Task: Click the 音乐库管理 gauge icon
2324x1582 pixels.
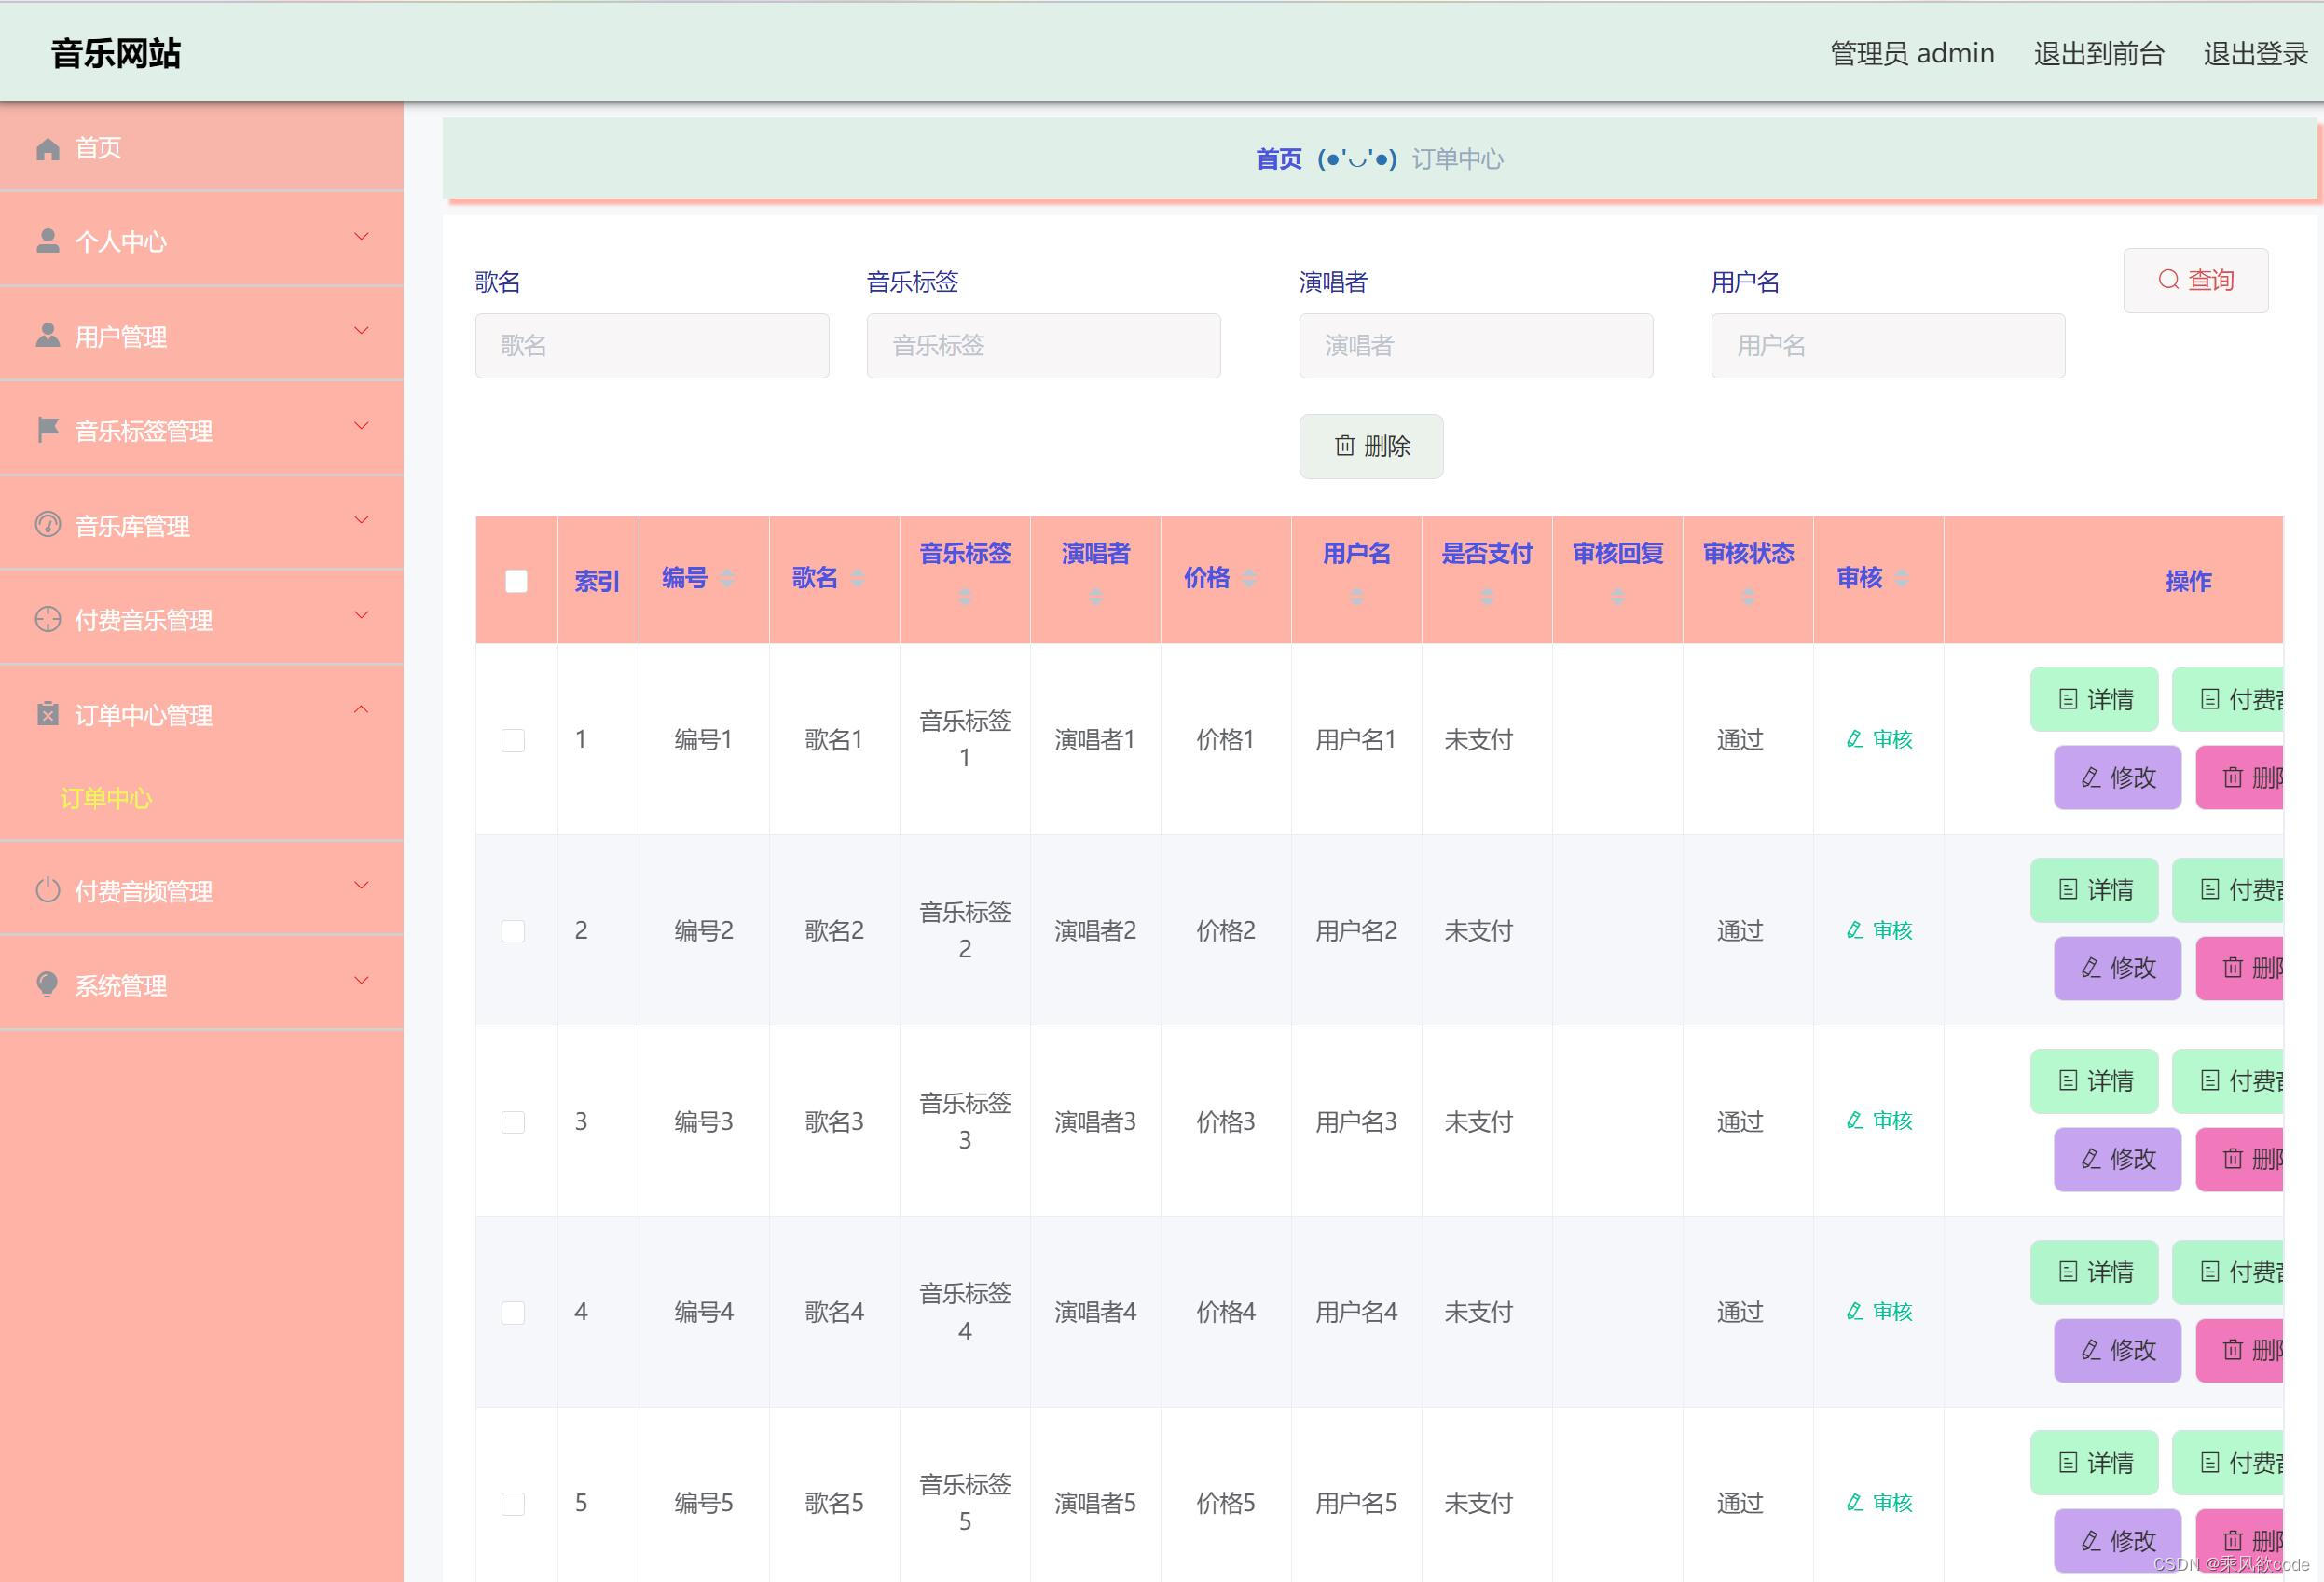Action: click(47, 525)
